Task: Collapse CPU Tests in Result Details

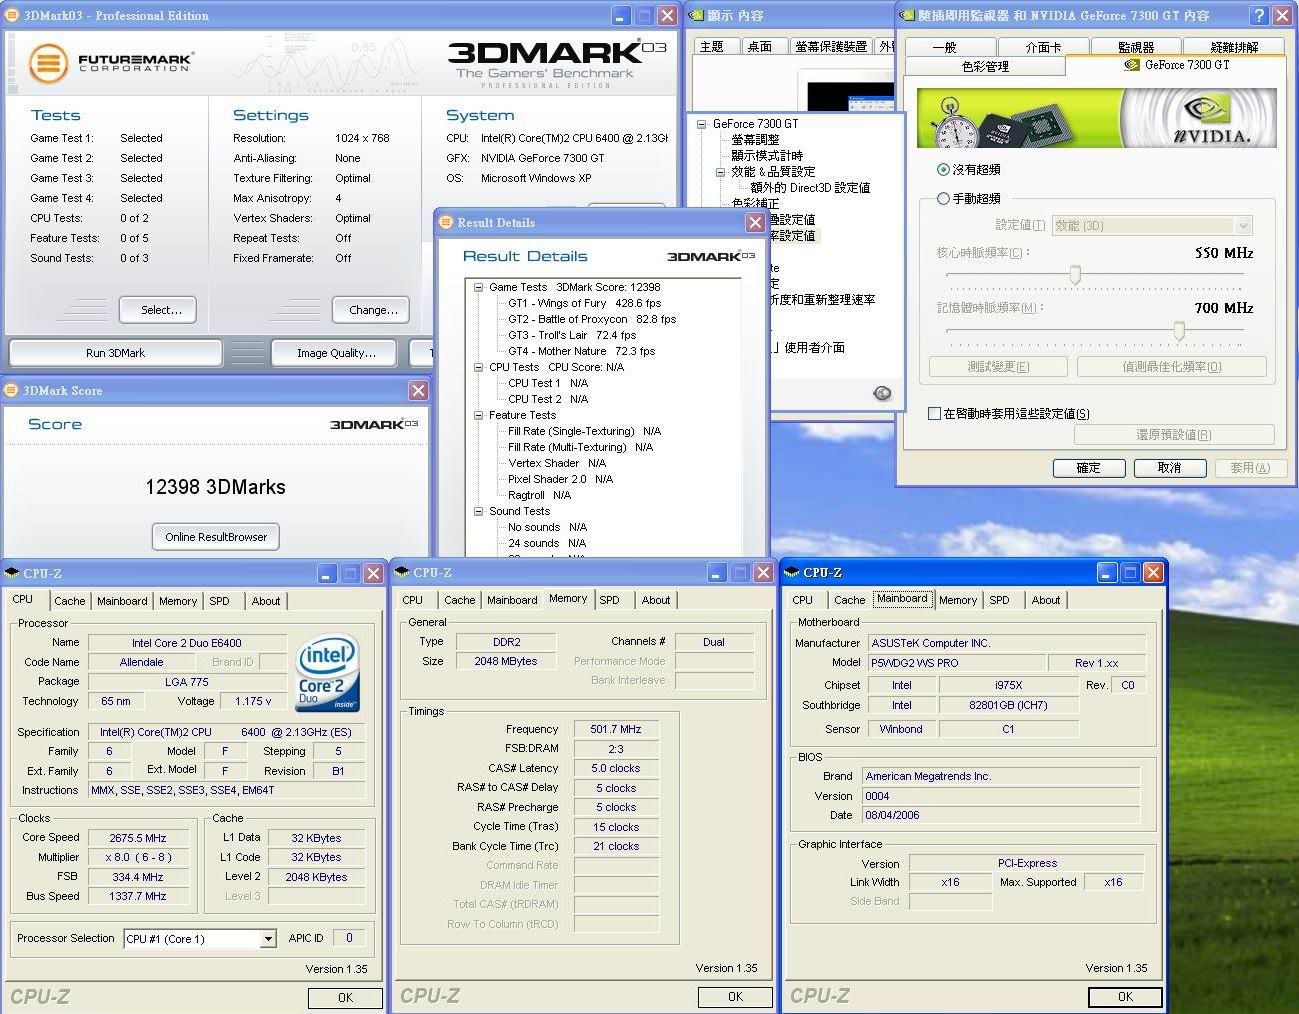Action: pos(479,367)
